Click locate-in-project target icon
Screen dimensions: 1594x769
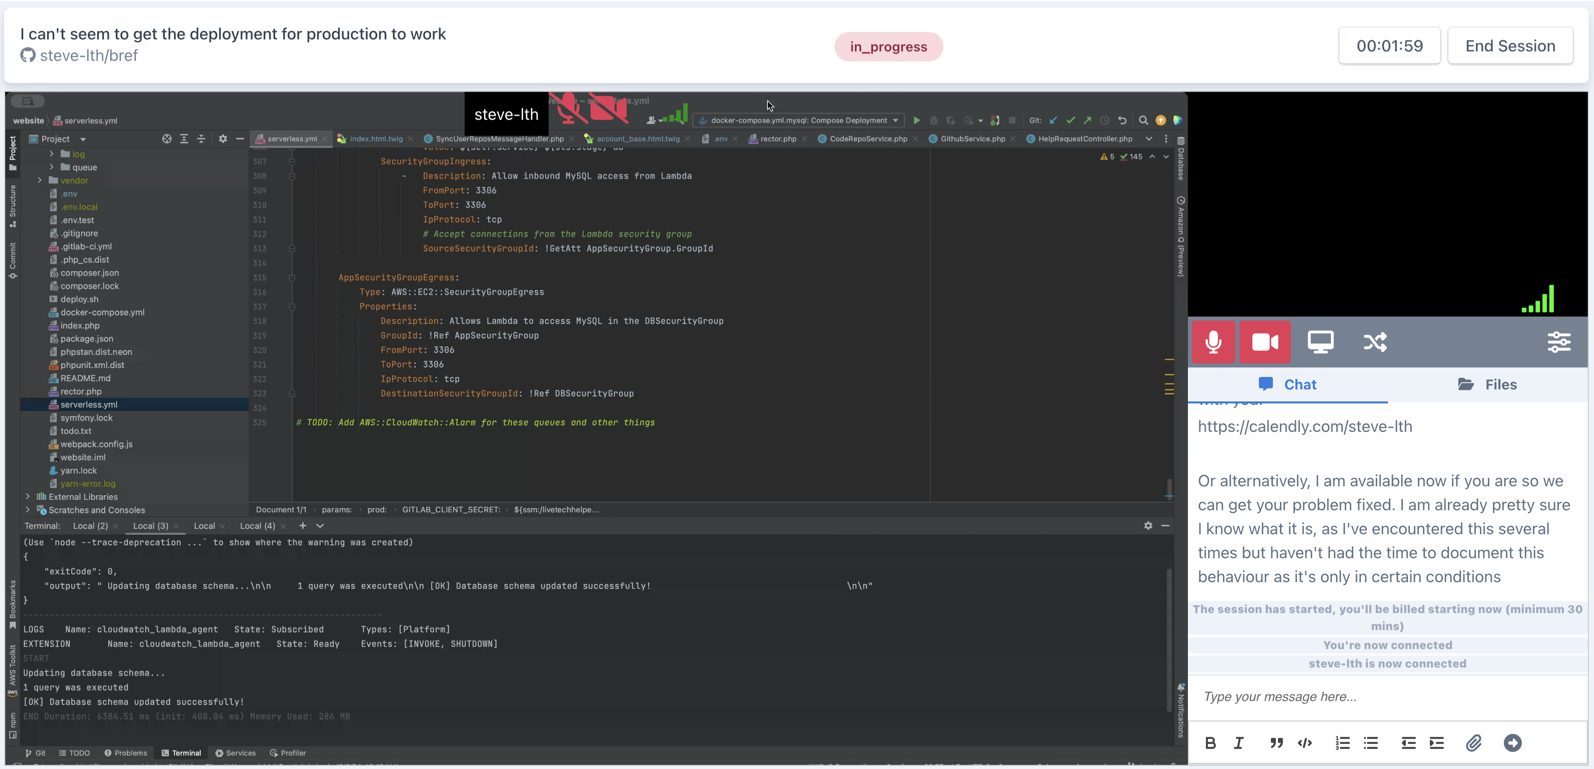point(167,139)
